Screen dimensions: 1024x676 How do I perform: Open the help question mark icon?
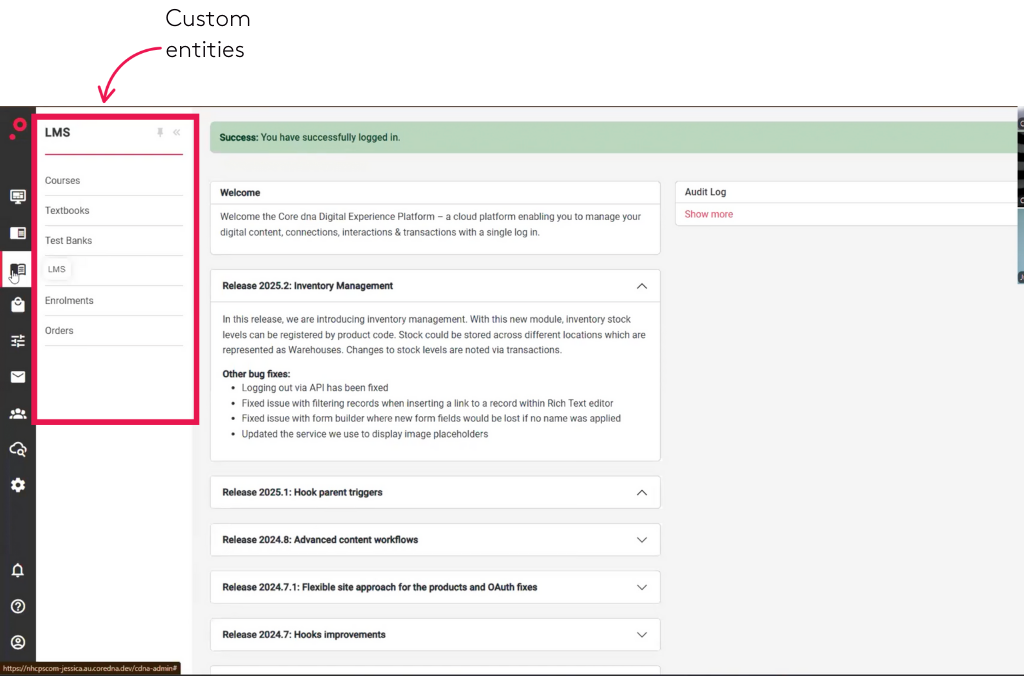[x=17, y=605]
